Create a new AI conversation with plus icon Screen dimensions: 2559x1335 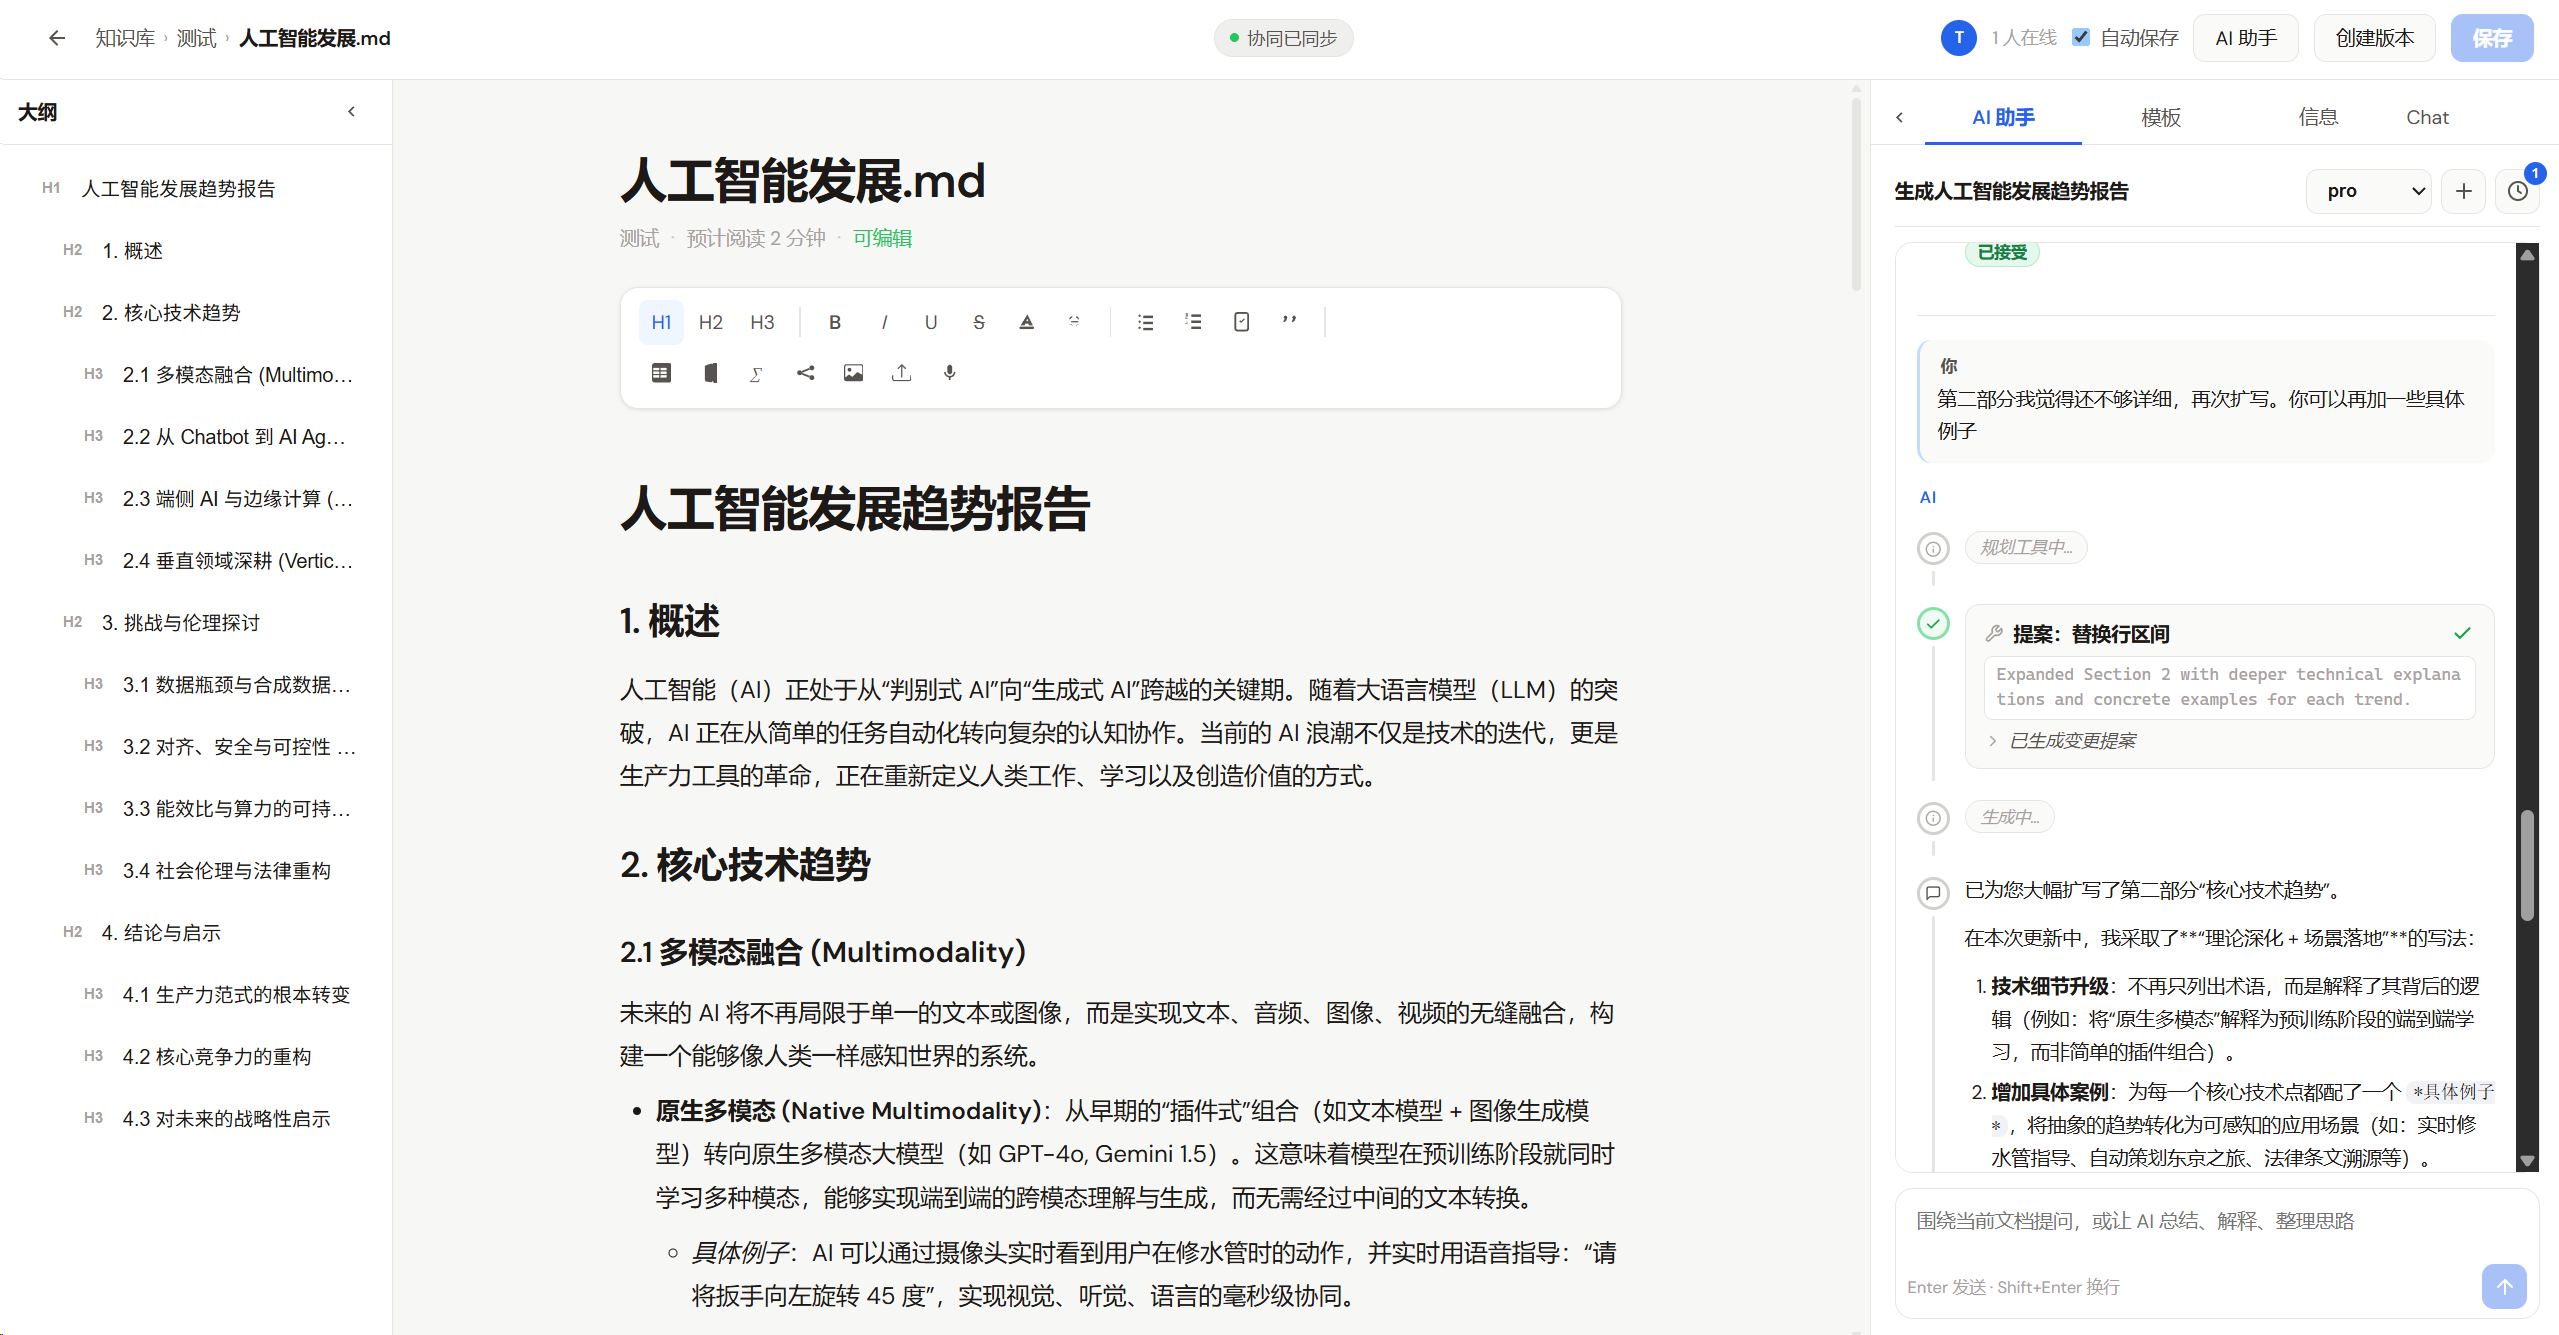coord(2464,191)
